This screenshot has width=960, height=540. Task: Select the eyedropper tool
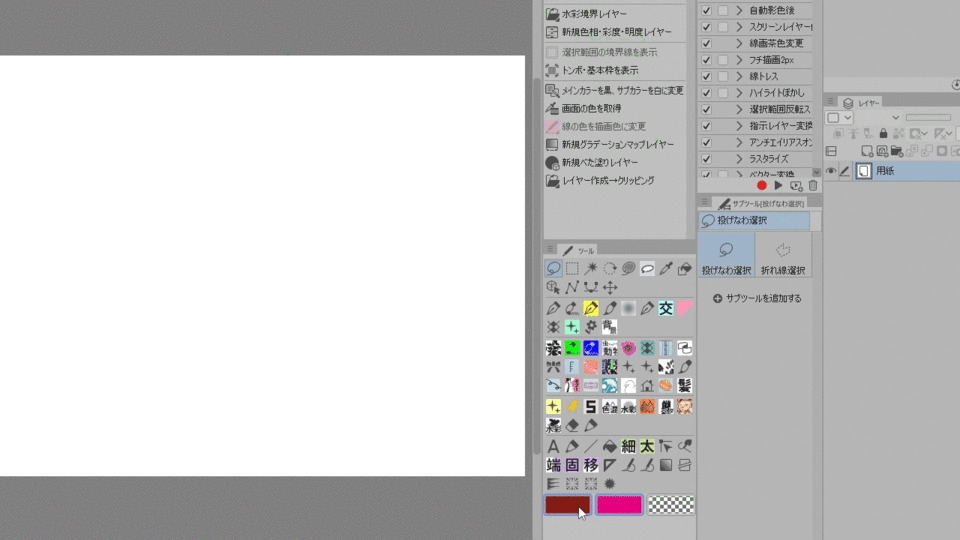pyautogui.click(x=666, y=268)
